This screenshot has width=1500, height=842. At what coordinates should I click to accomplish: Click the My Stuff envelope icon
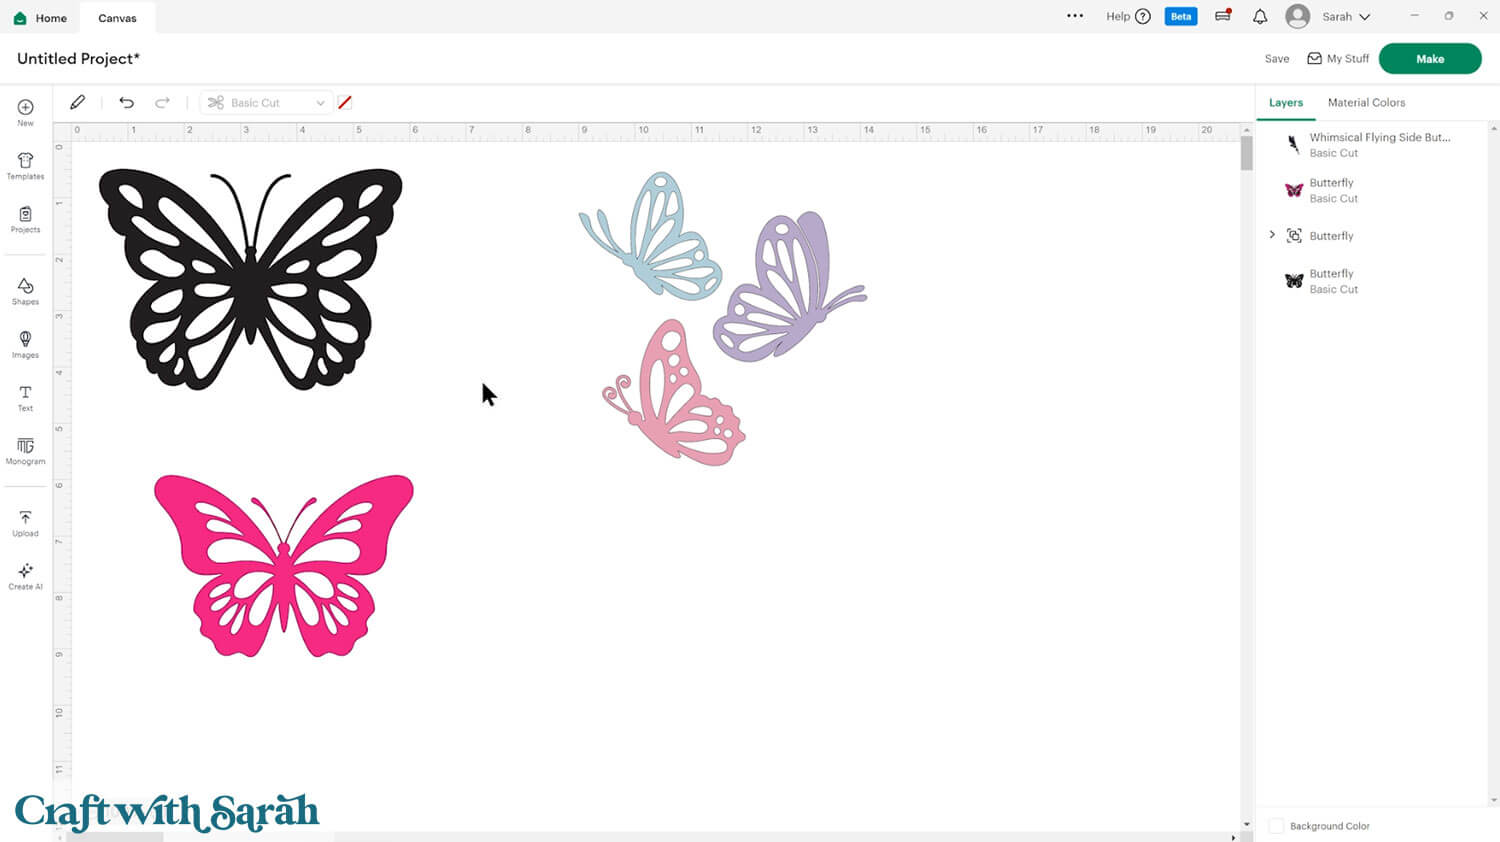[1314, 59]
